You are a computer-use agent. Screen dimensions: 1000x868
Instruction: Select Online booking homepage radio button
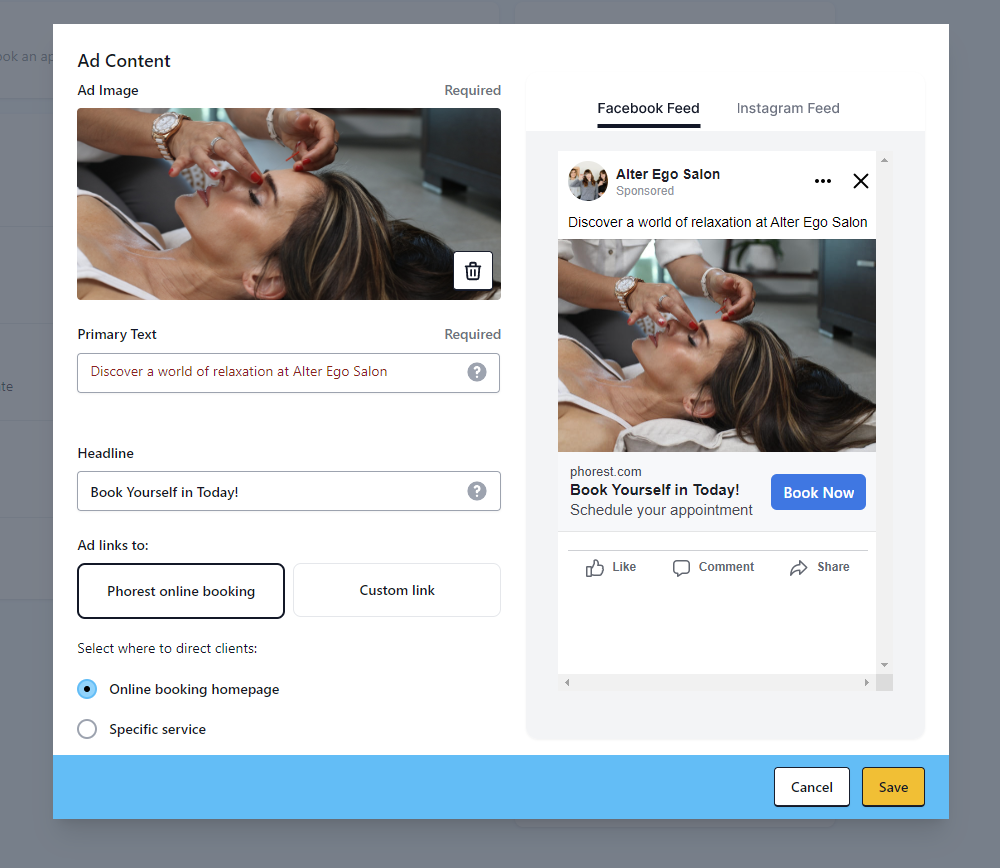[x=87, y=689]
